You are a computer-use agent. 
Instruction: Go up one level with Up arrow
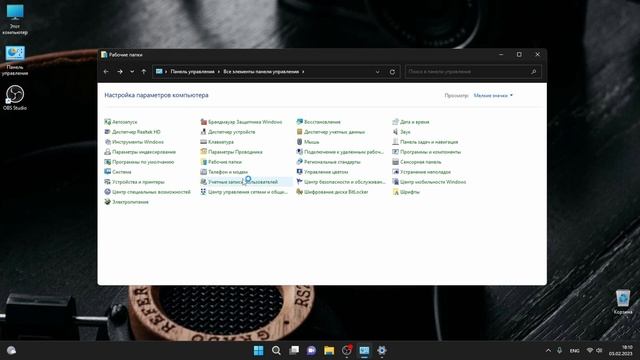[144, 72]
